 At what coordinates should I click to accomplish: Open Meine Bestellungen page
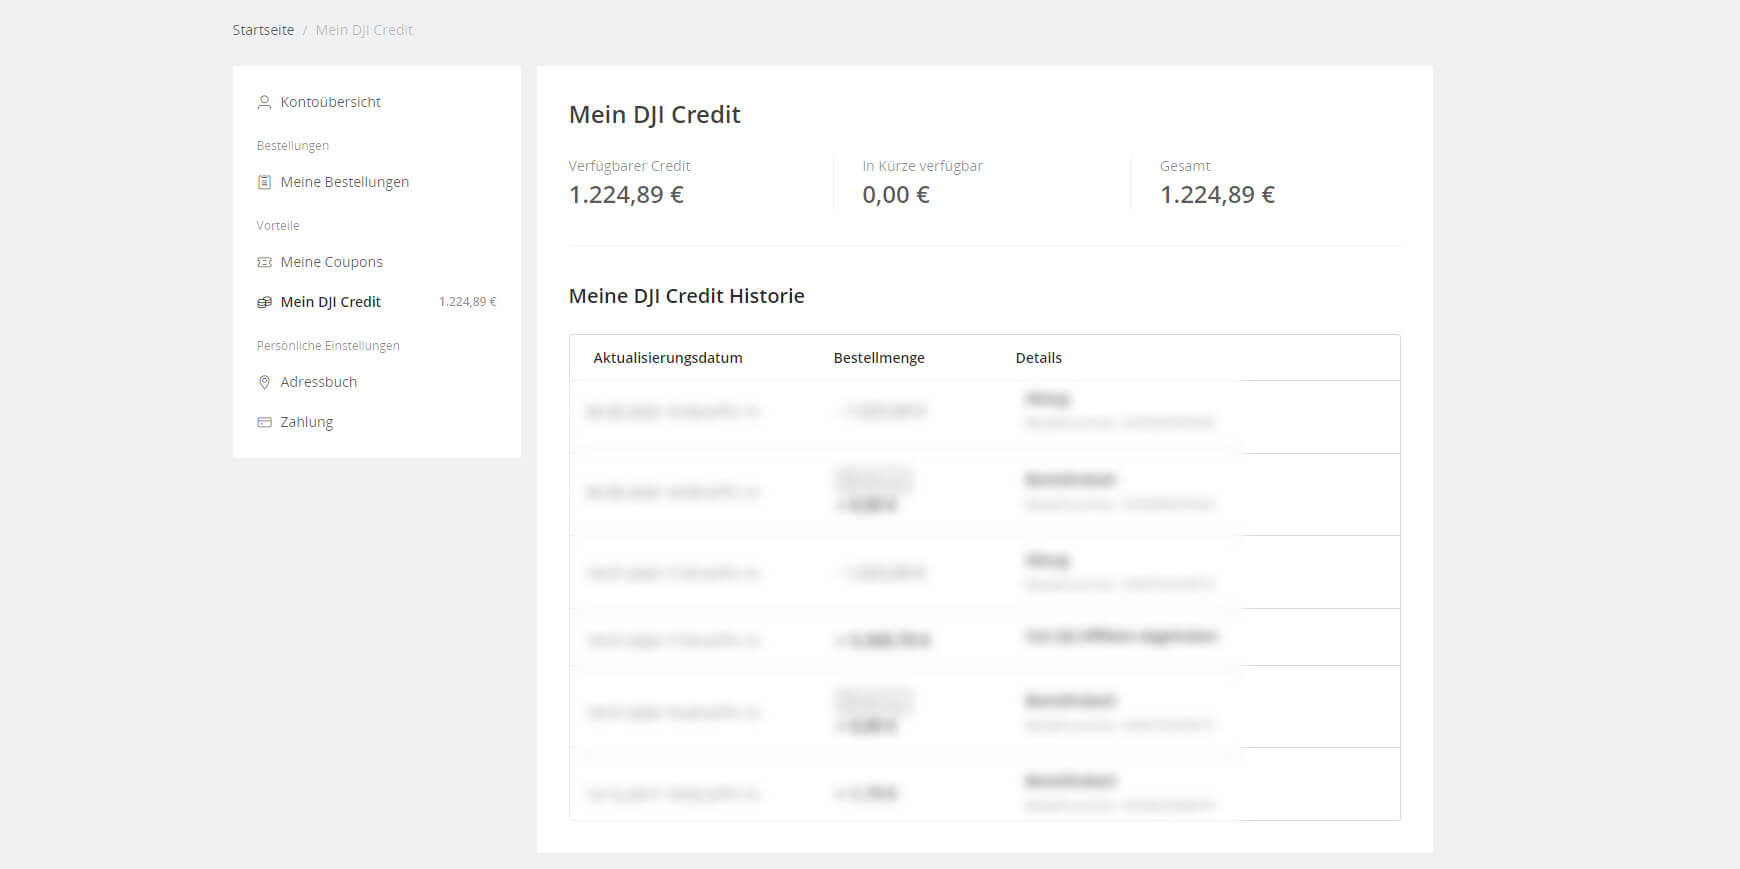344,182
